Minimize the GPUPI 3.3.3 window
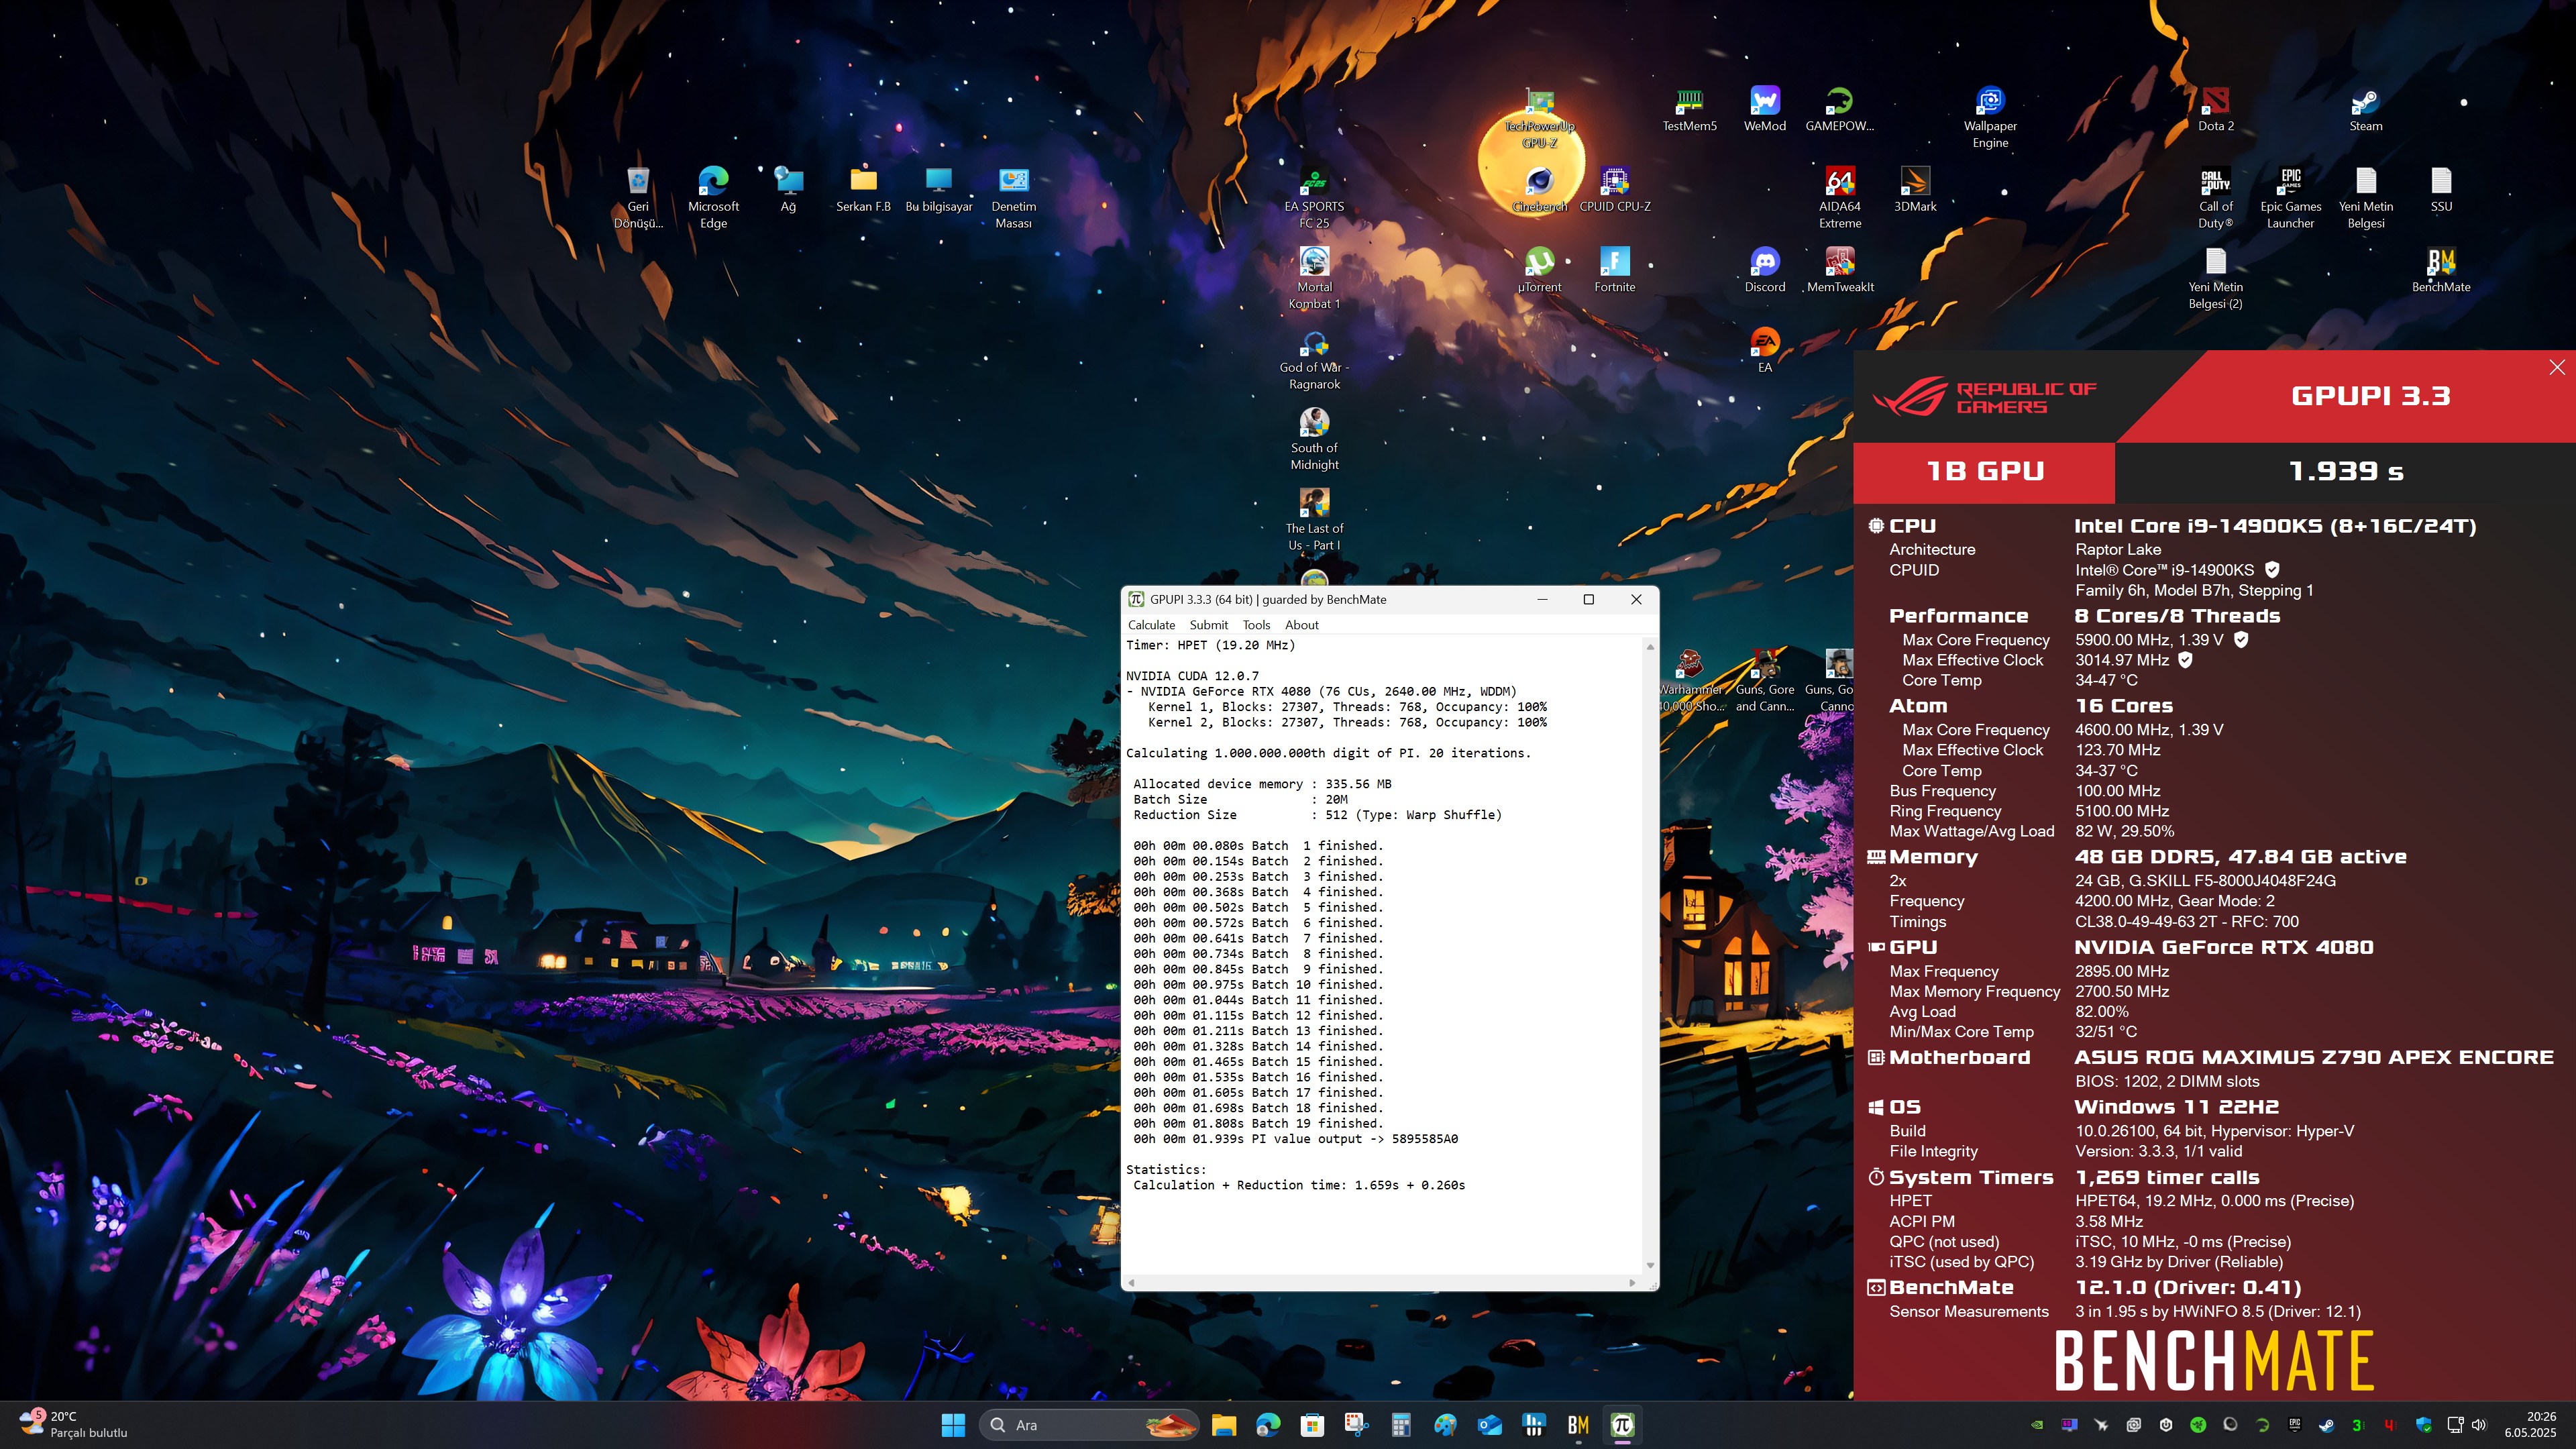 [1542, 599]
